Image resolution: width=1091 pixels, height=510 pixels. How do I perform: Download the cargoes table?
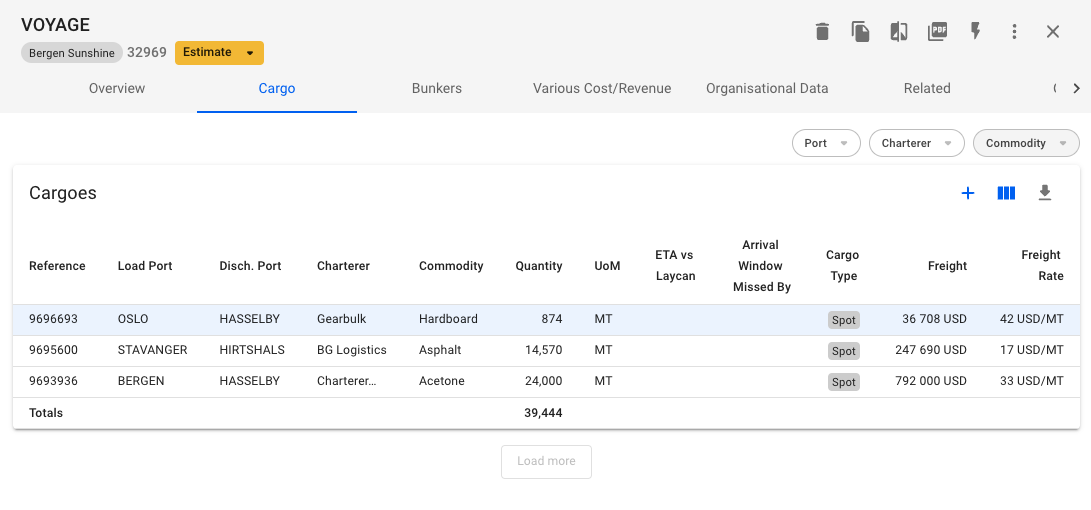tap(1045, 193)
